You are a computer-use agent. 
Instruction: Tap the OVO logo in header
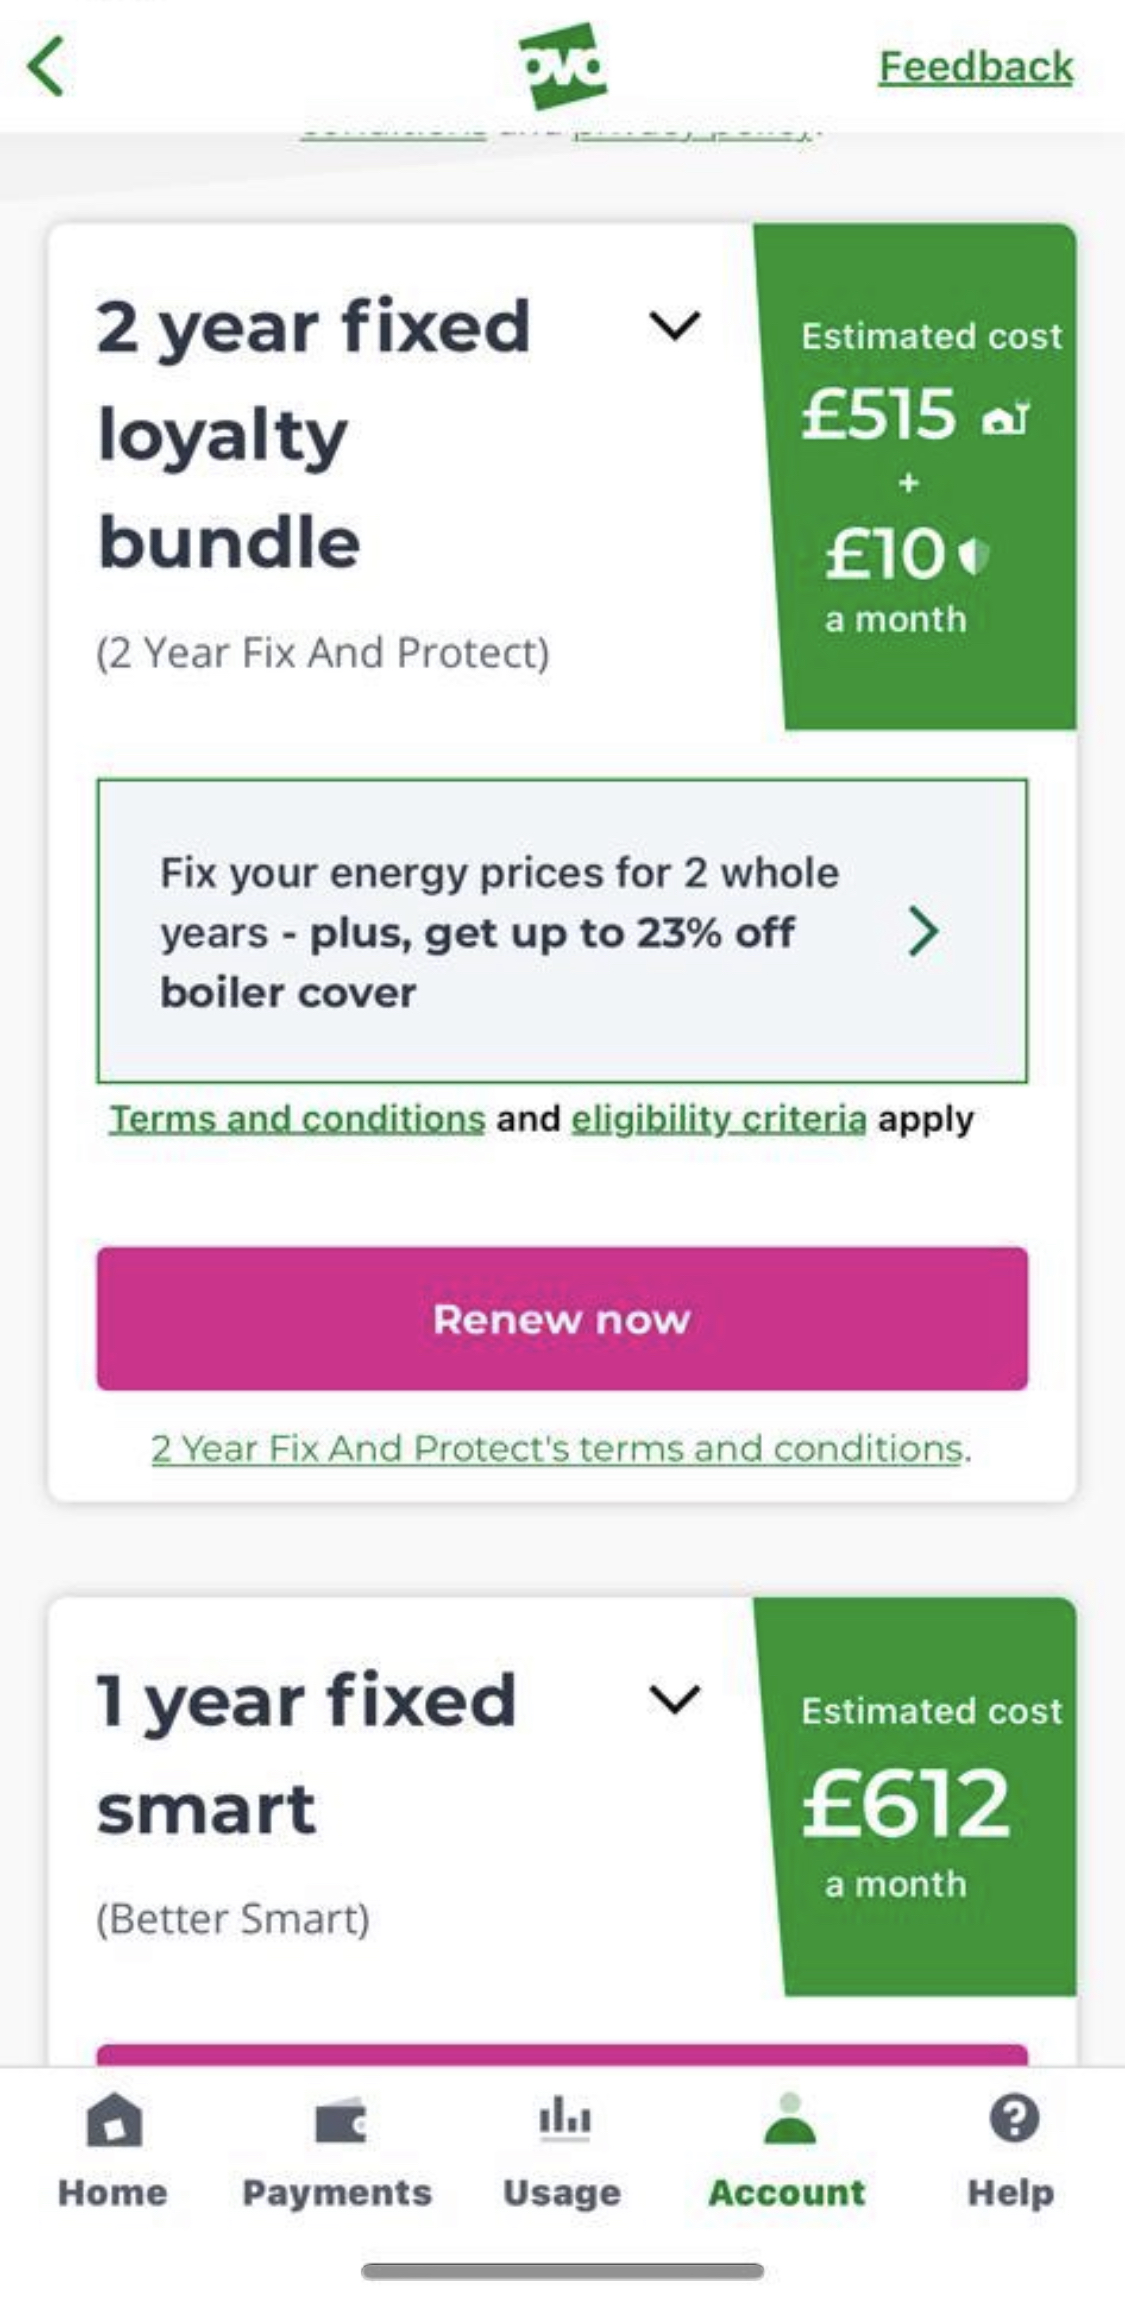(563, 66)
